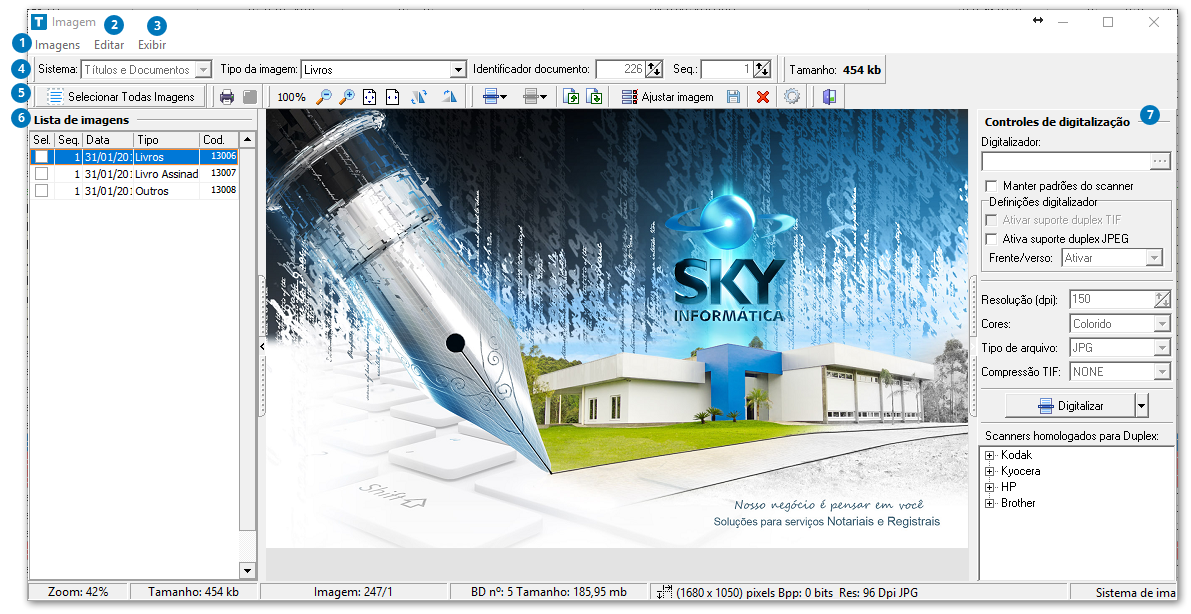Open the blue scanner icon dropdown arrow
The height and width of the screenshot is (614, 1191).
tap(504, 97)
